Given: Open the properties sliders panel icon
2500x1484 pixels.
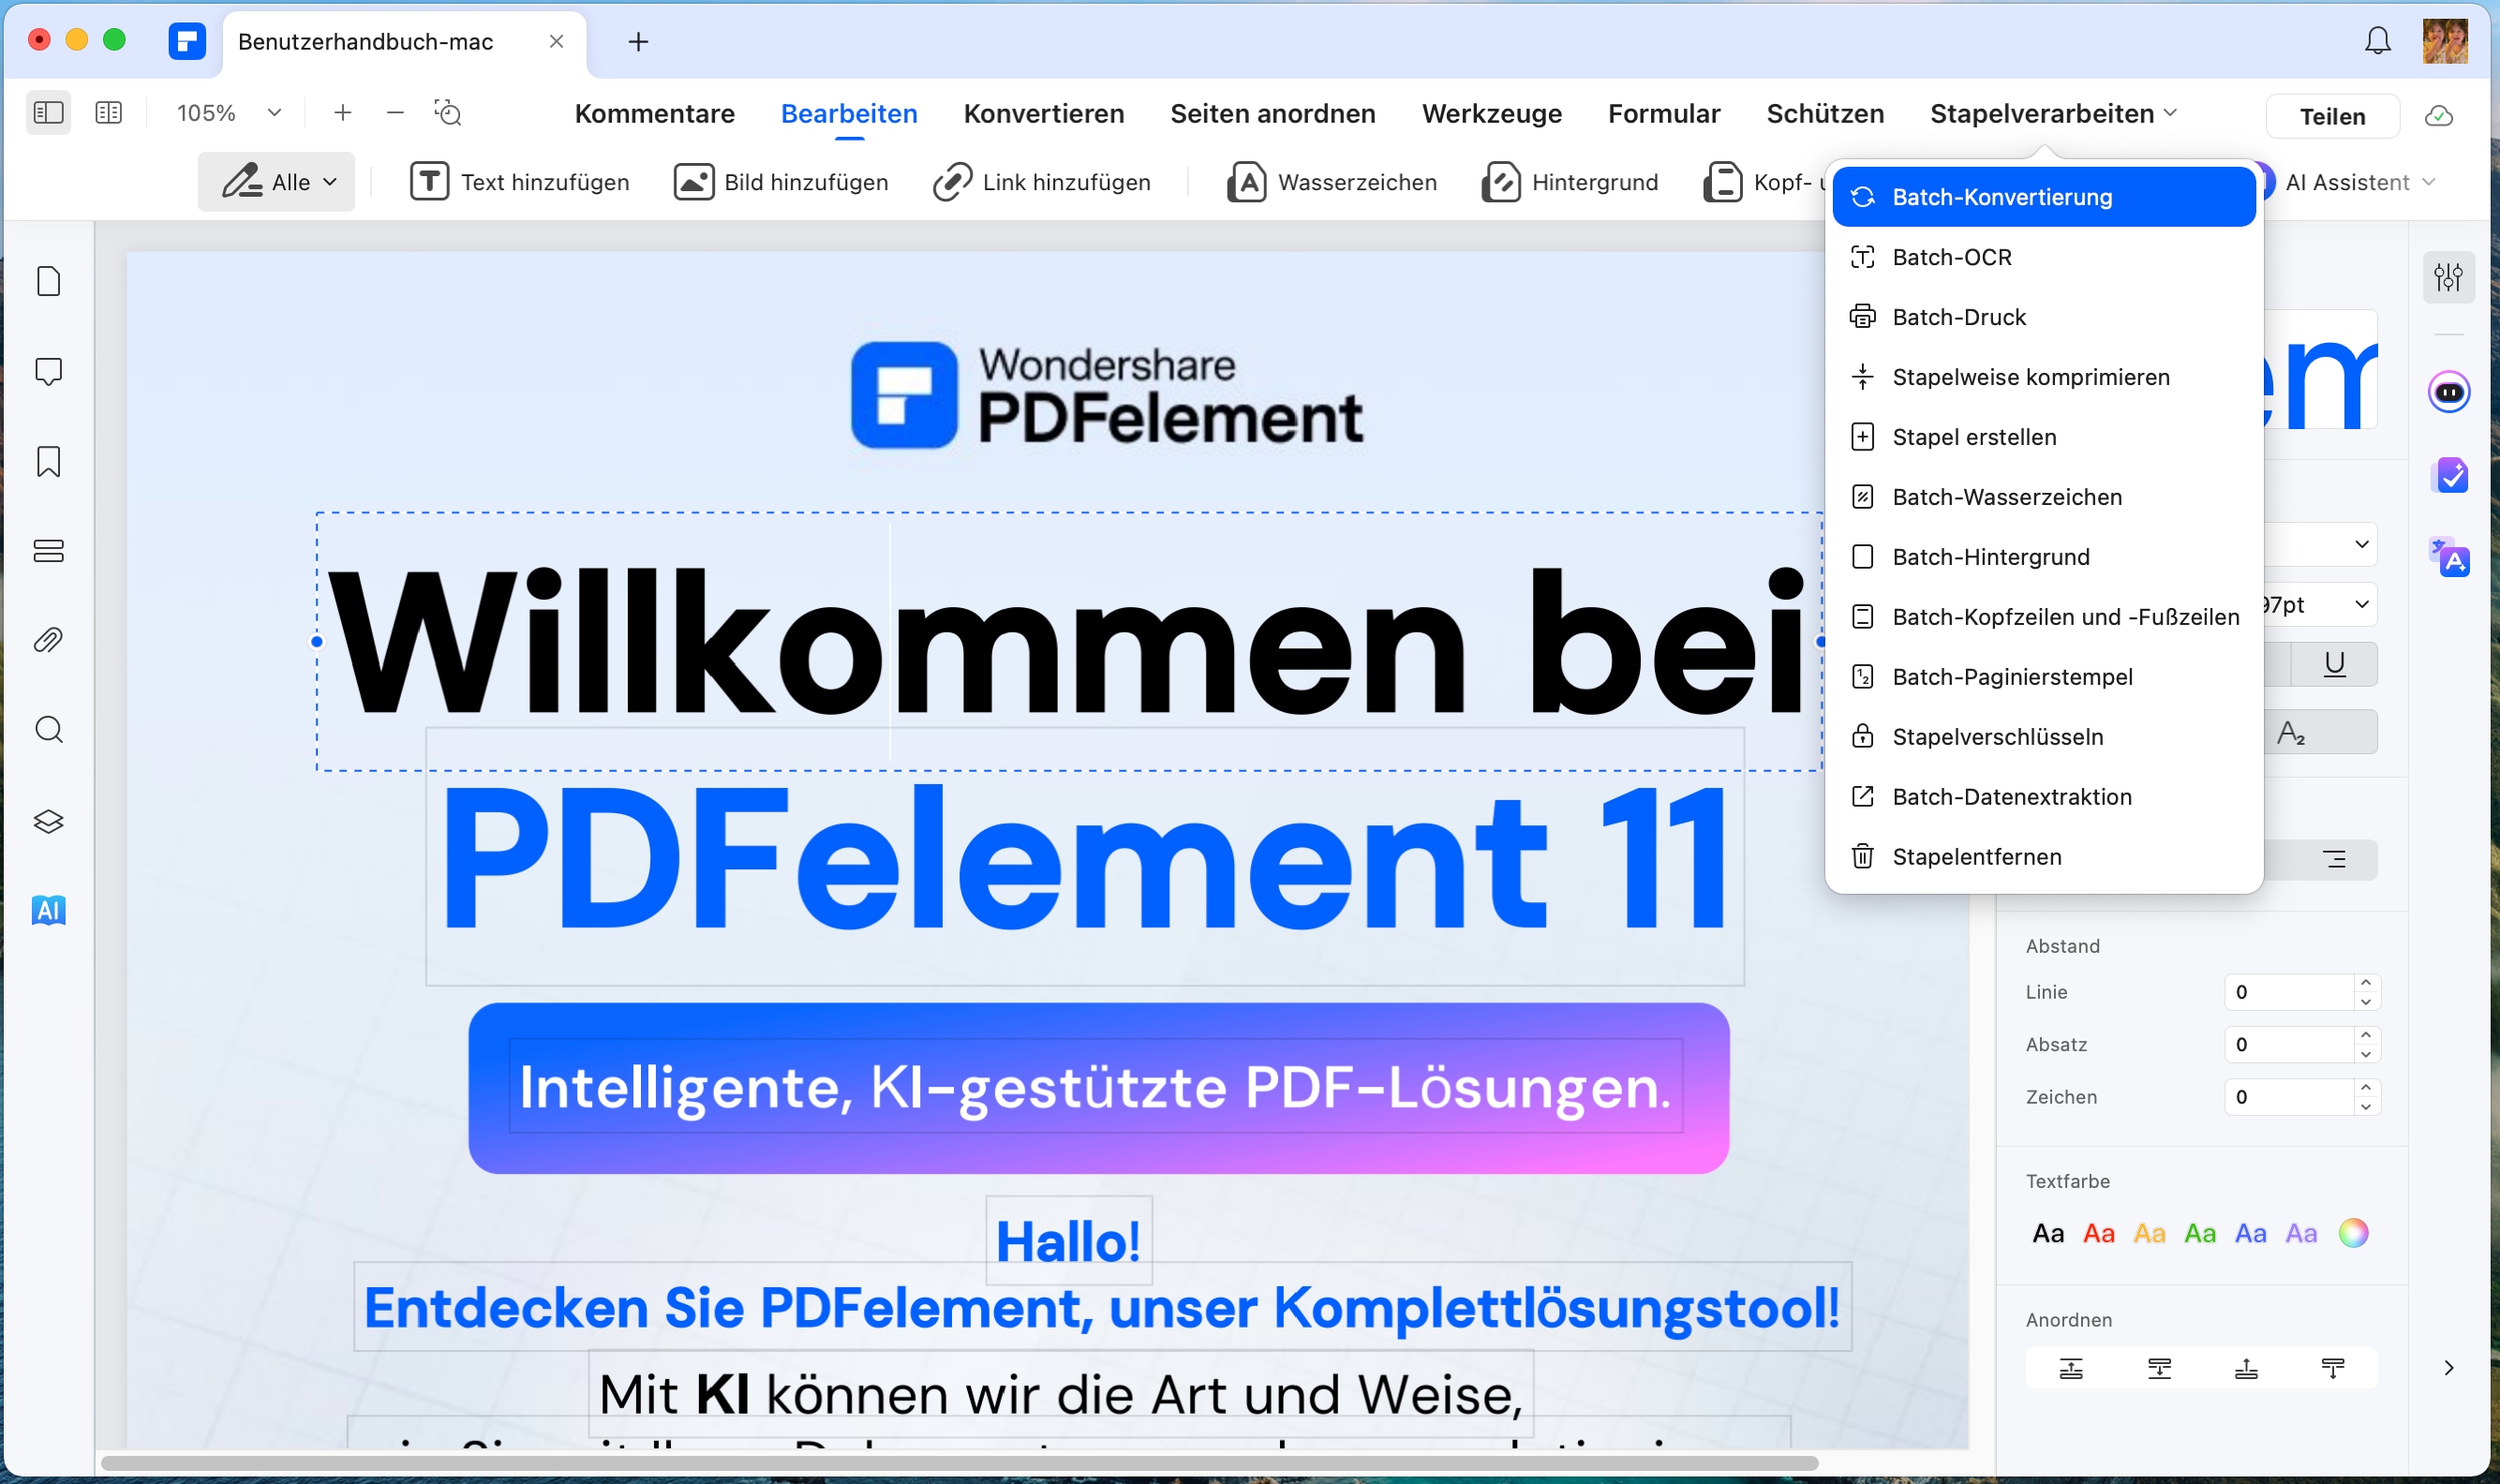Looking at the screenshot, I should click(2449, 277).
